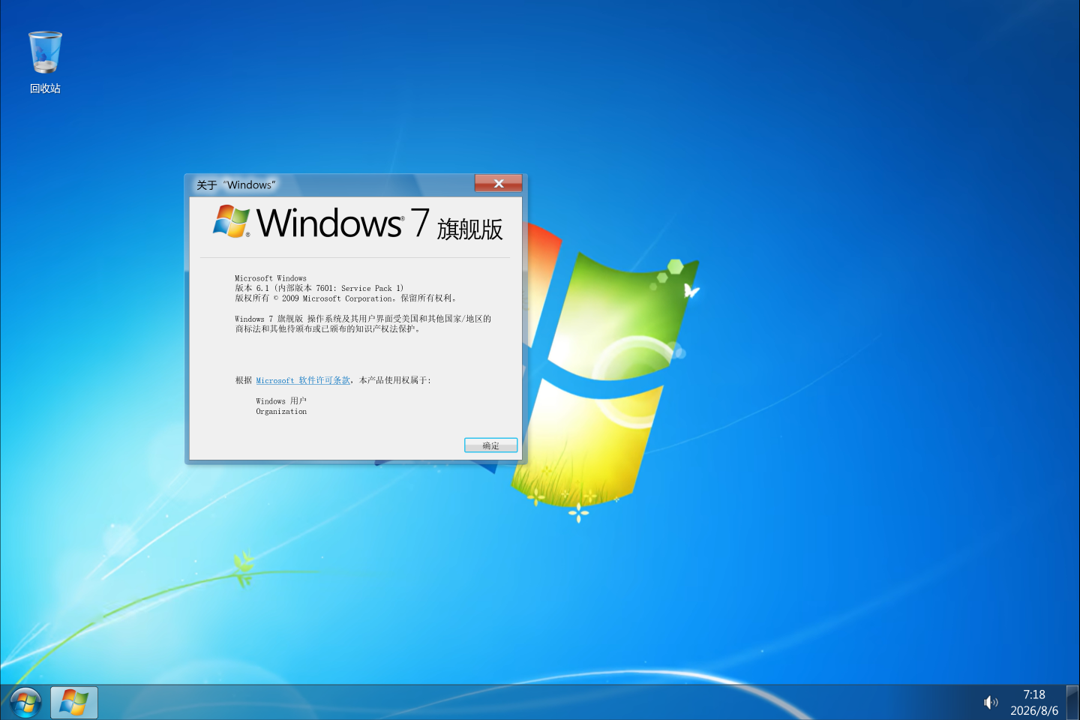Click the Windows flag logo in the dialog
The image size is (1080, 720).
[231, 221]
